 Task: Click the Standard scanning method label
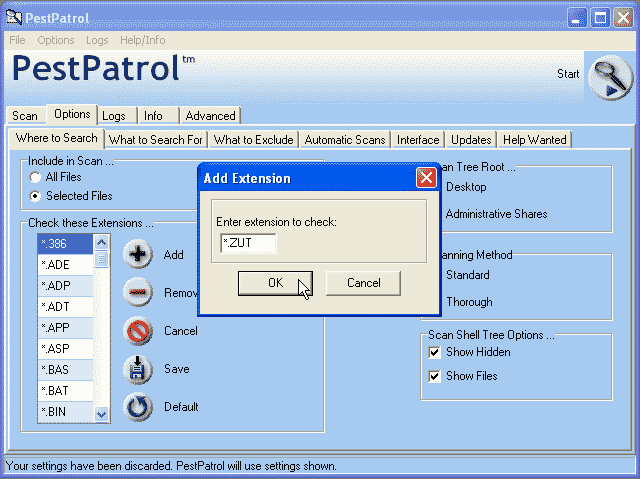[468, 275]
